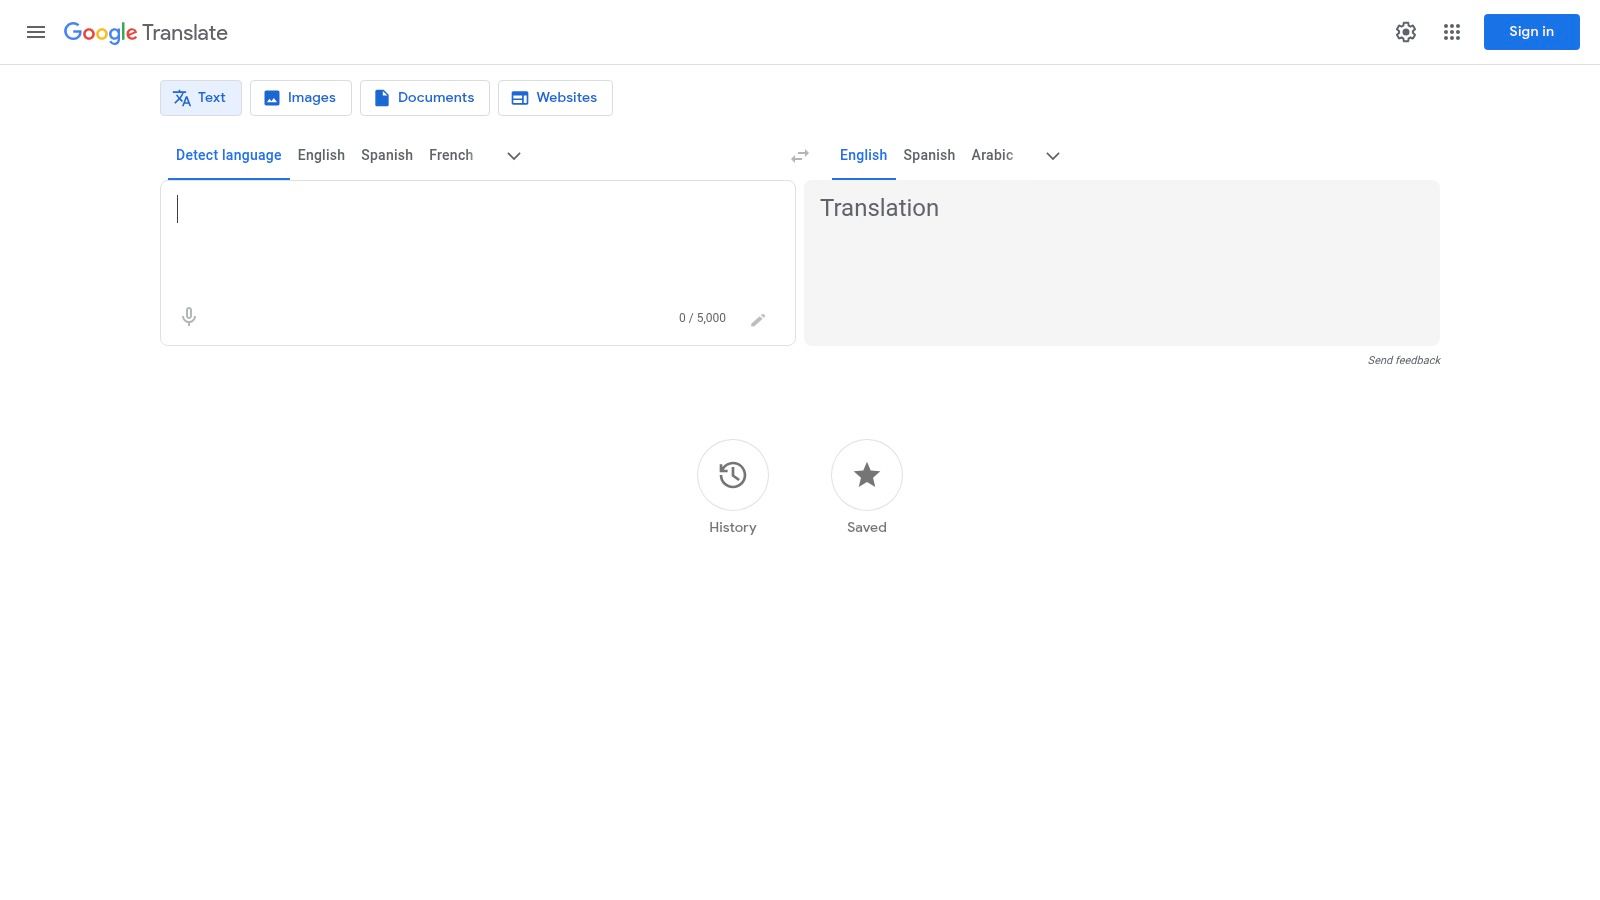This screenshot has width=1600, height=900.
Task: Expand the source language list
Action: pos(513,156)
